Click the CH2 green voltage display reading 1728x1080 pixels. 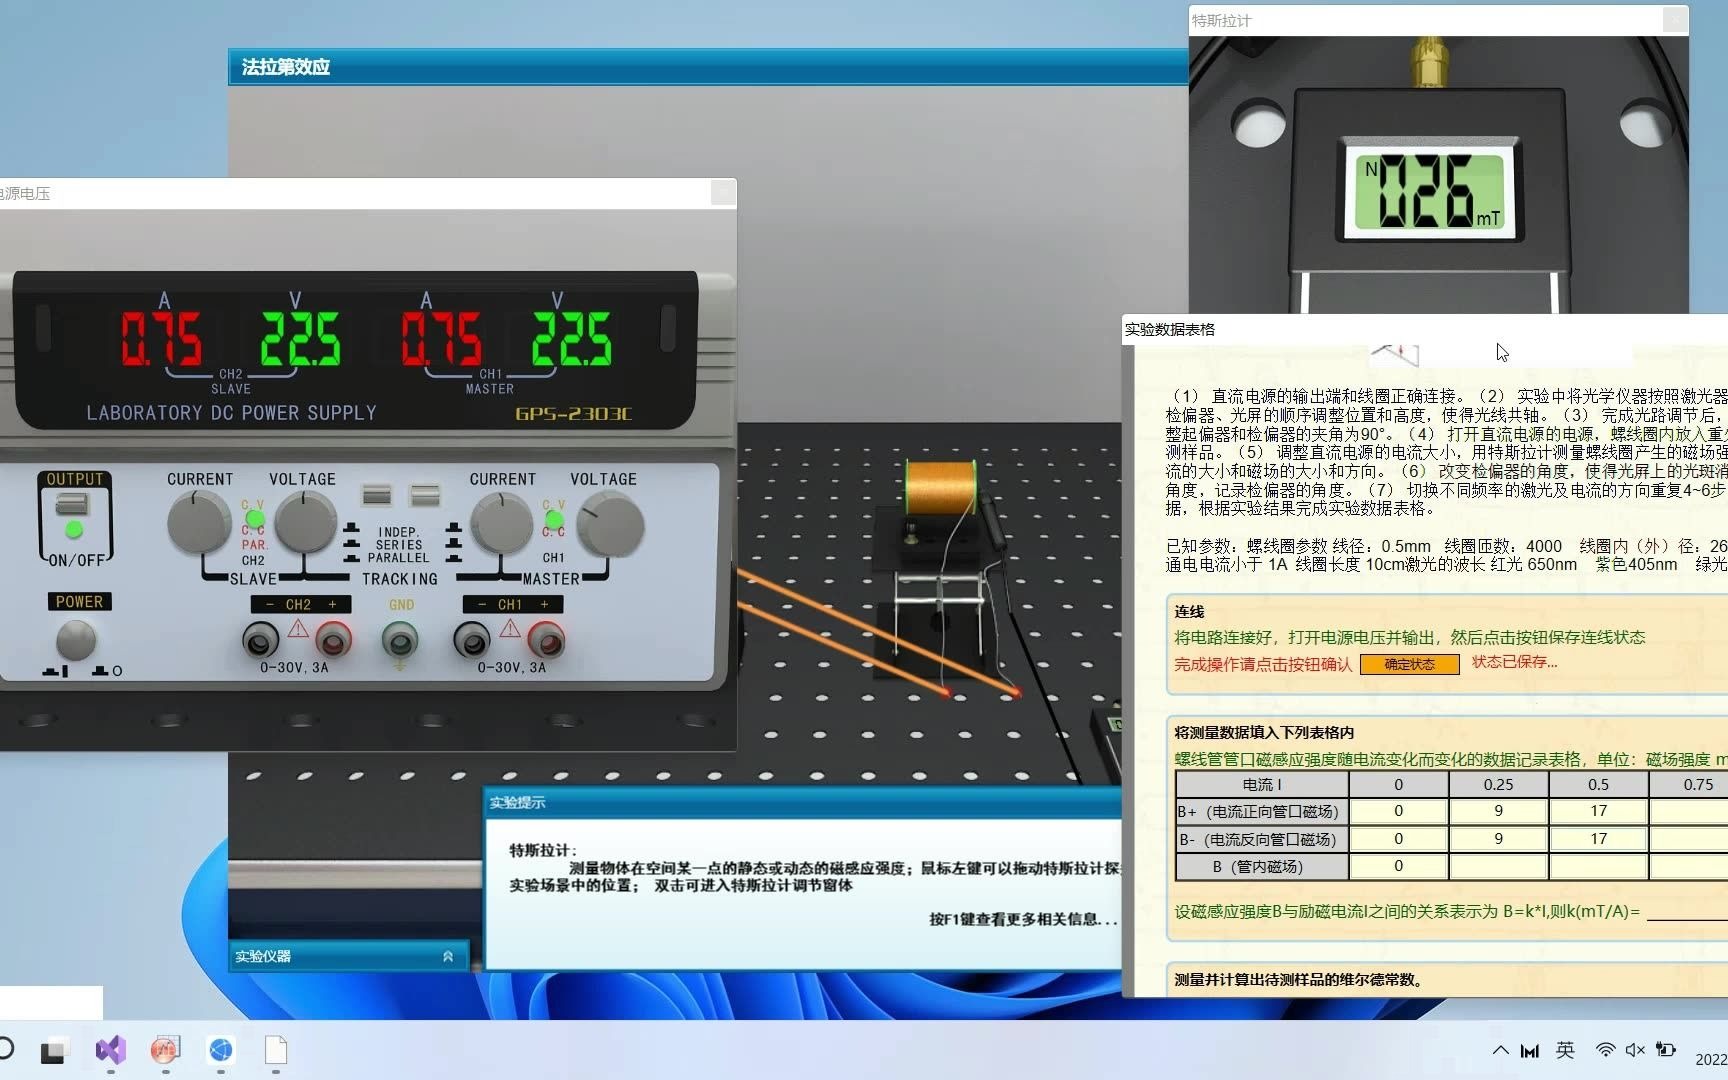300,339
